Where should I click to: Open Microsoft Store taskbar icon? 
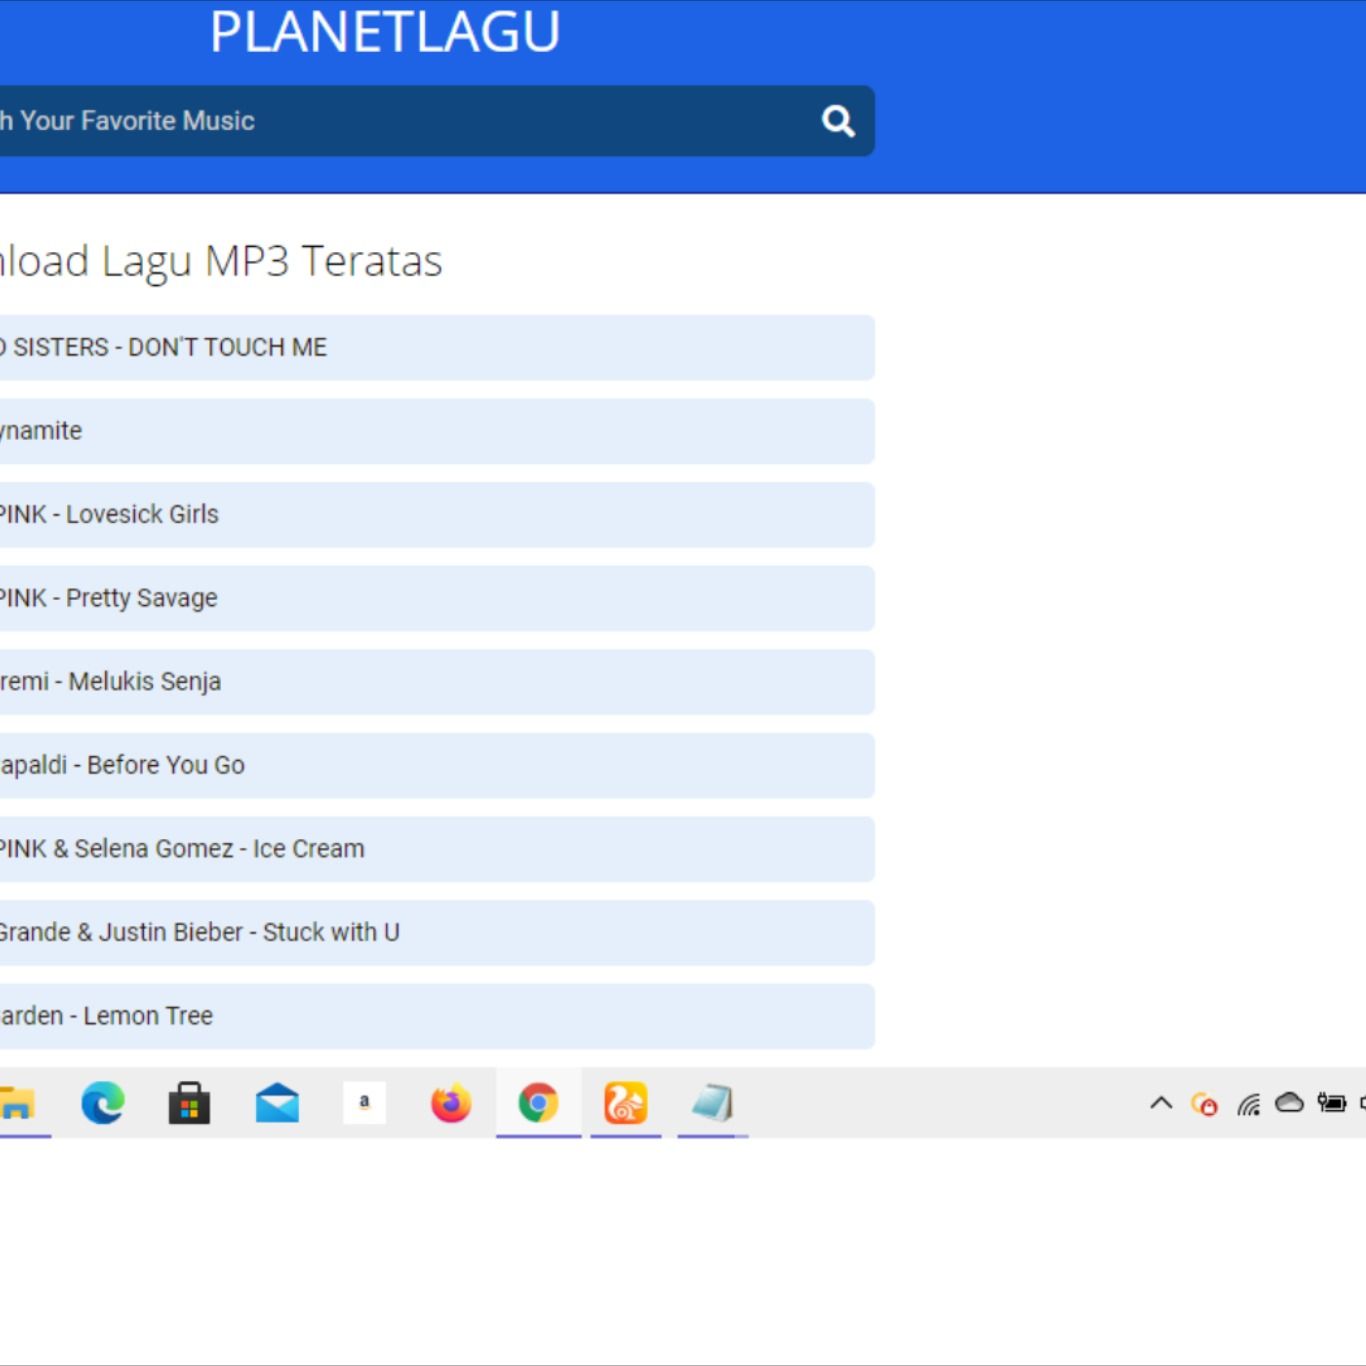189,1103
